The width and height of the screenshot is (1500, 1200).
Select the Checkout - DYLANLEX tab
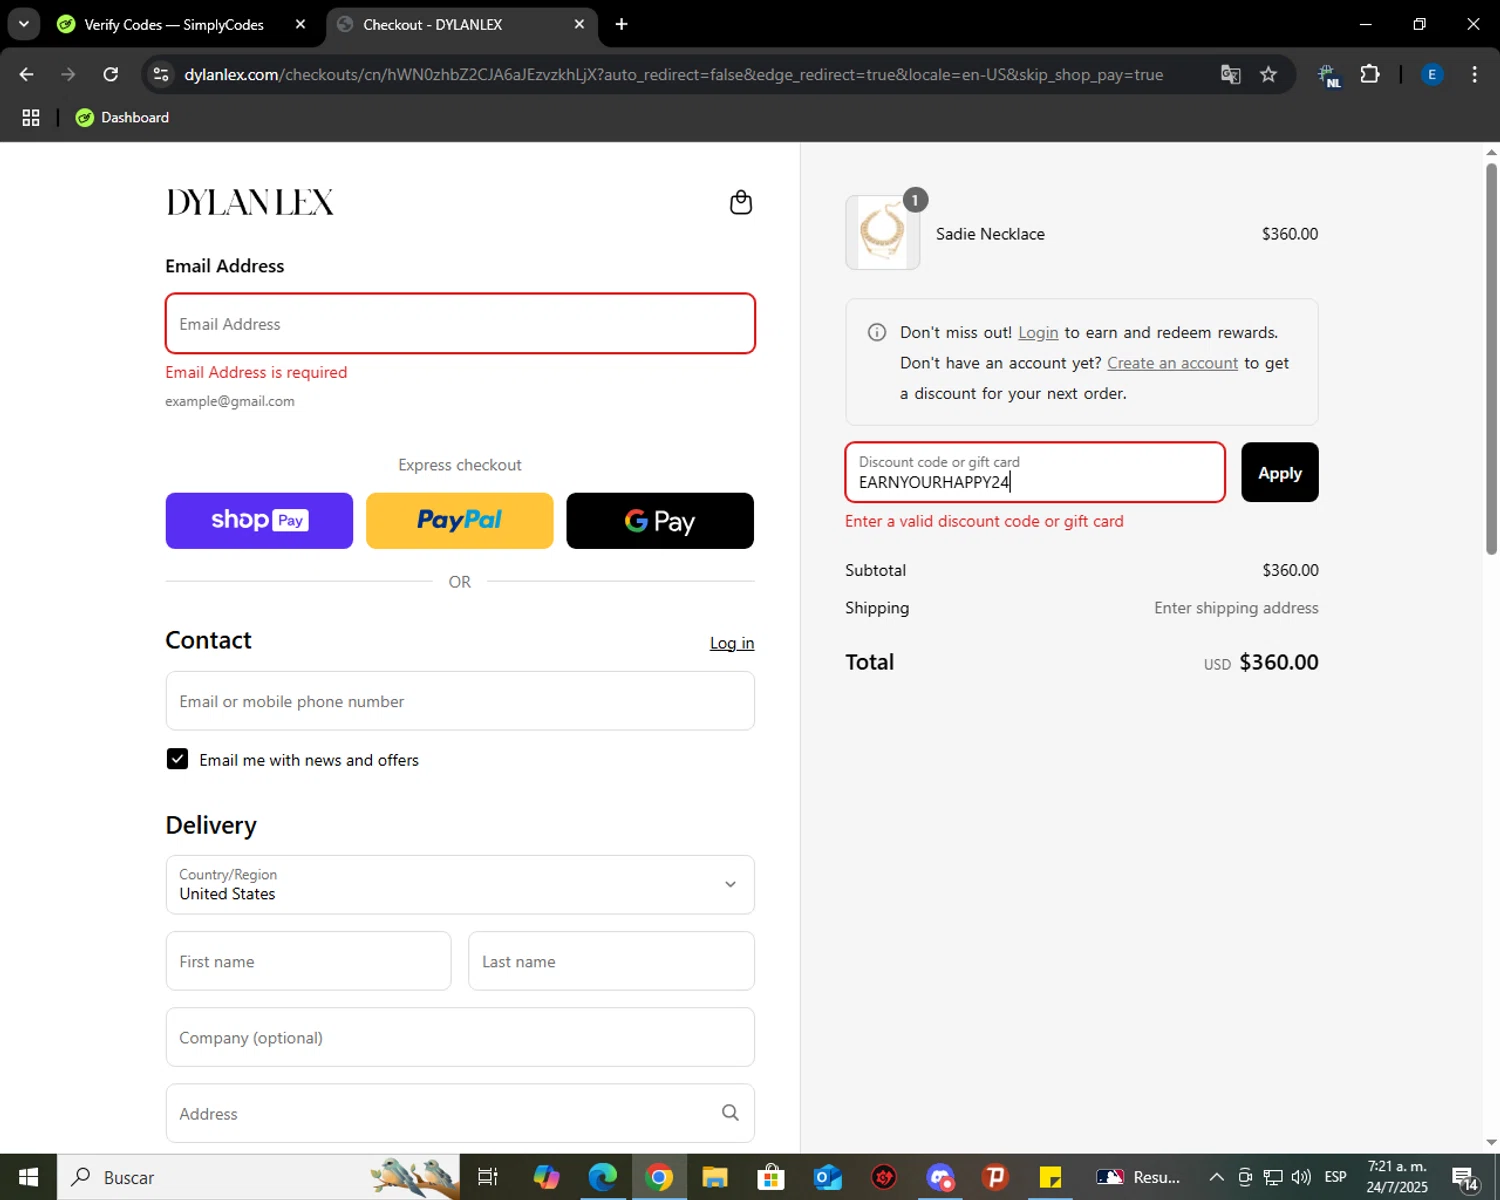(432, 24)
